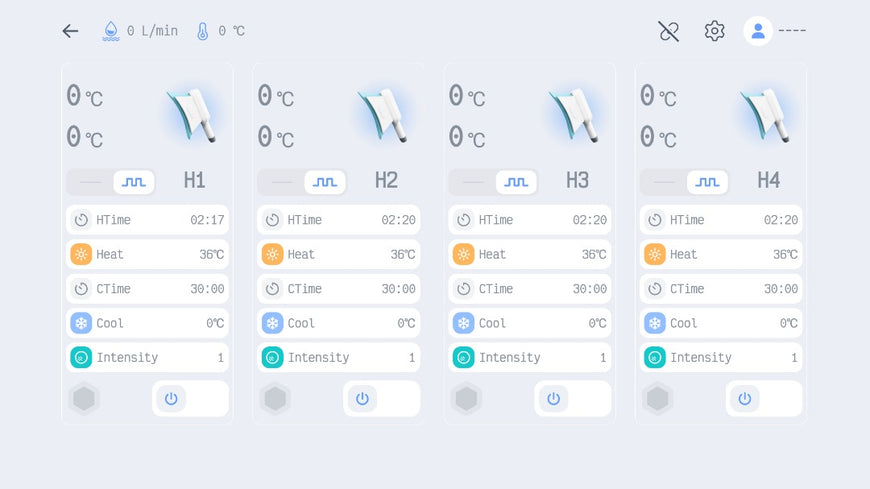Click the H3 teal Intensity icon
Screen dimensions: 870x489
[463, 357]
